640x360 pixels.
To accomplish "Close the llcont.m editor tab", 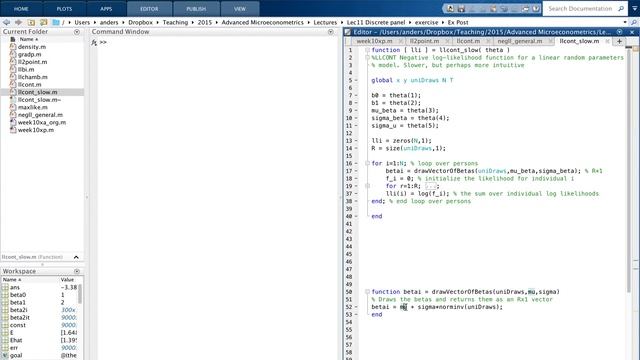I will click(488, 41).
